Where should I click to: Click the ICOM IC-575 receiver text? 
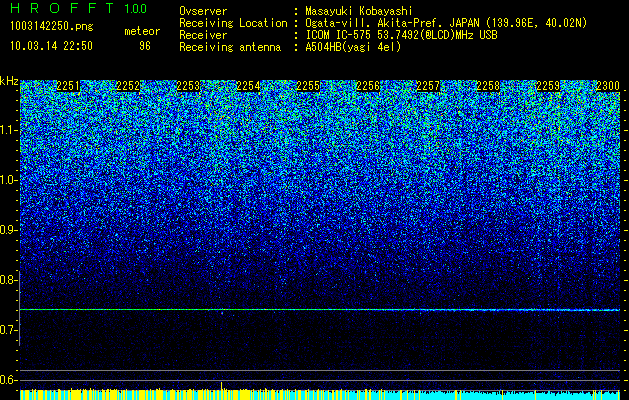pyautogui.click(x=401, y=35)
